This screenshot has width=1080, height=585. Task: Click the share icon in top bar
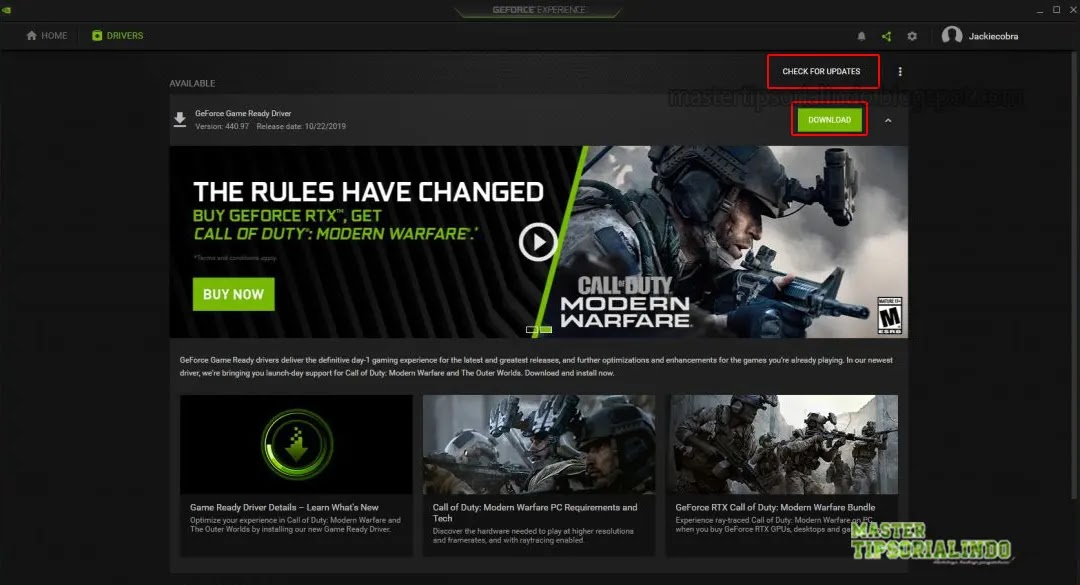[886, 37]
